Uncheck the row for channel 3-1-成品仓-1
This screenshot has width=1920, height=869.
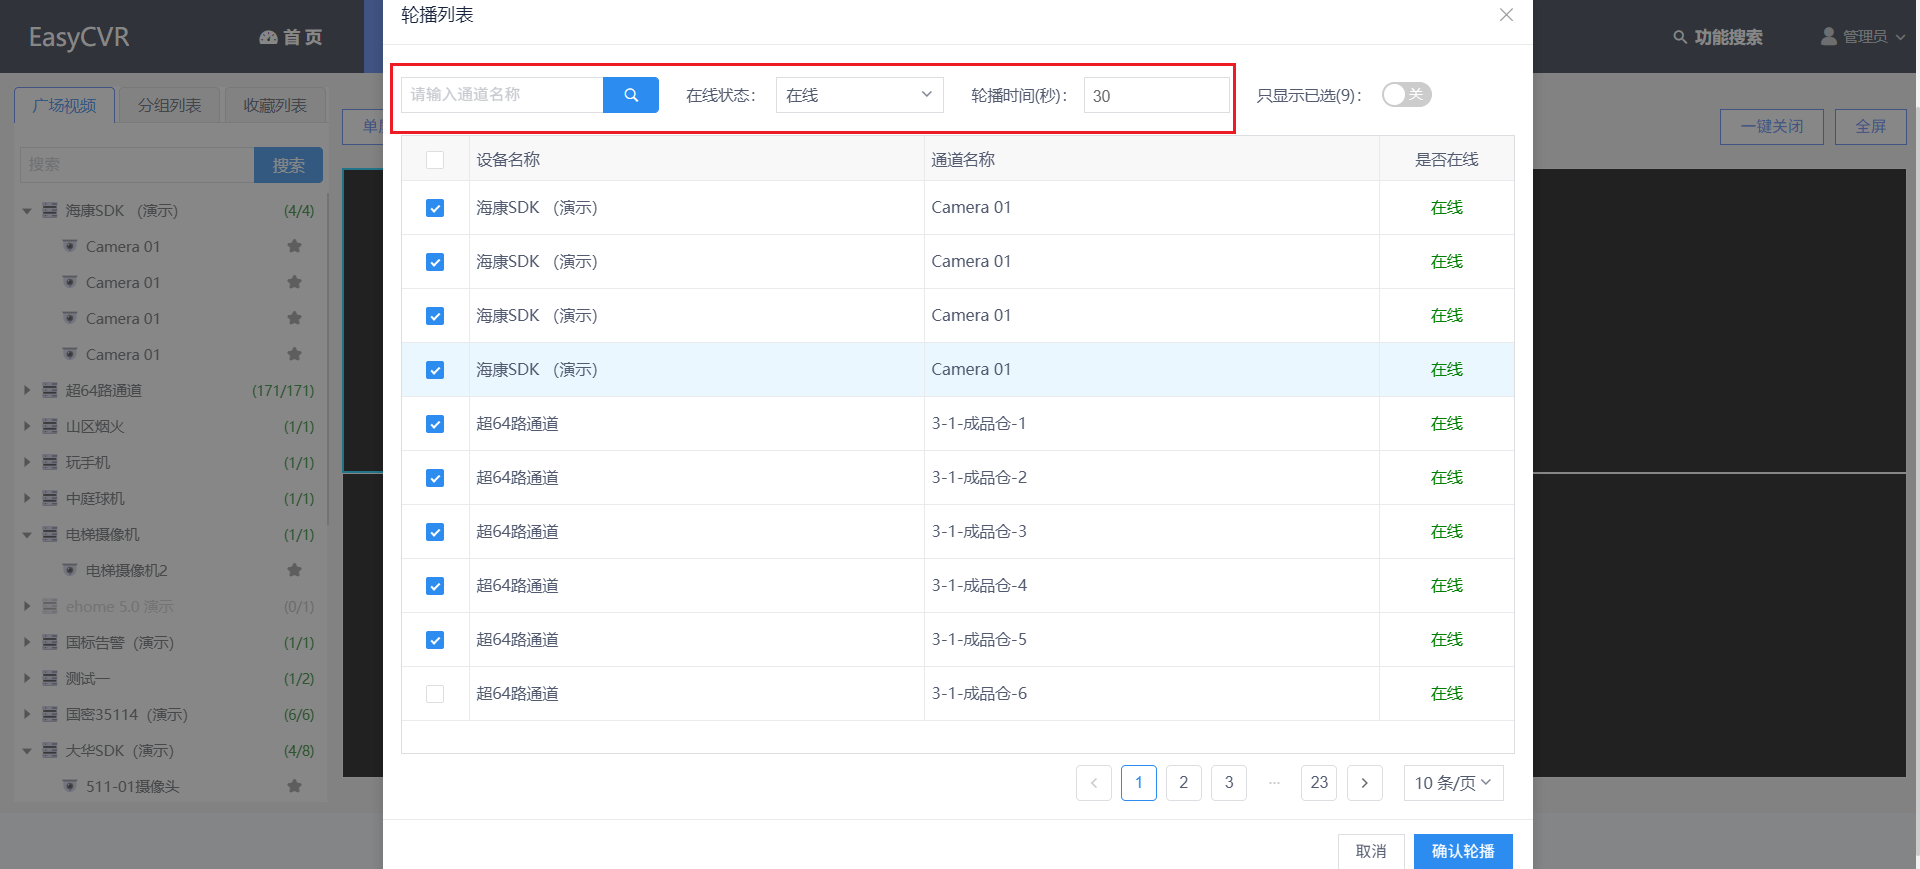tap(435, 424)
